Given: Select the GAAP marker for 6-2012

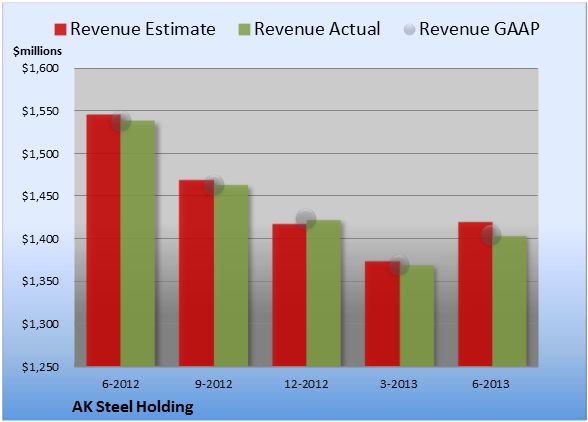Looking at the screenshot, I should [121, 121].
